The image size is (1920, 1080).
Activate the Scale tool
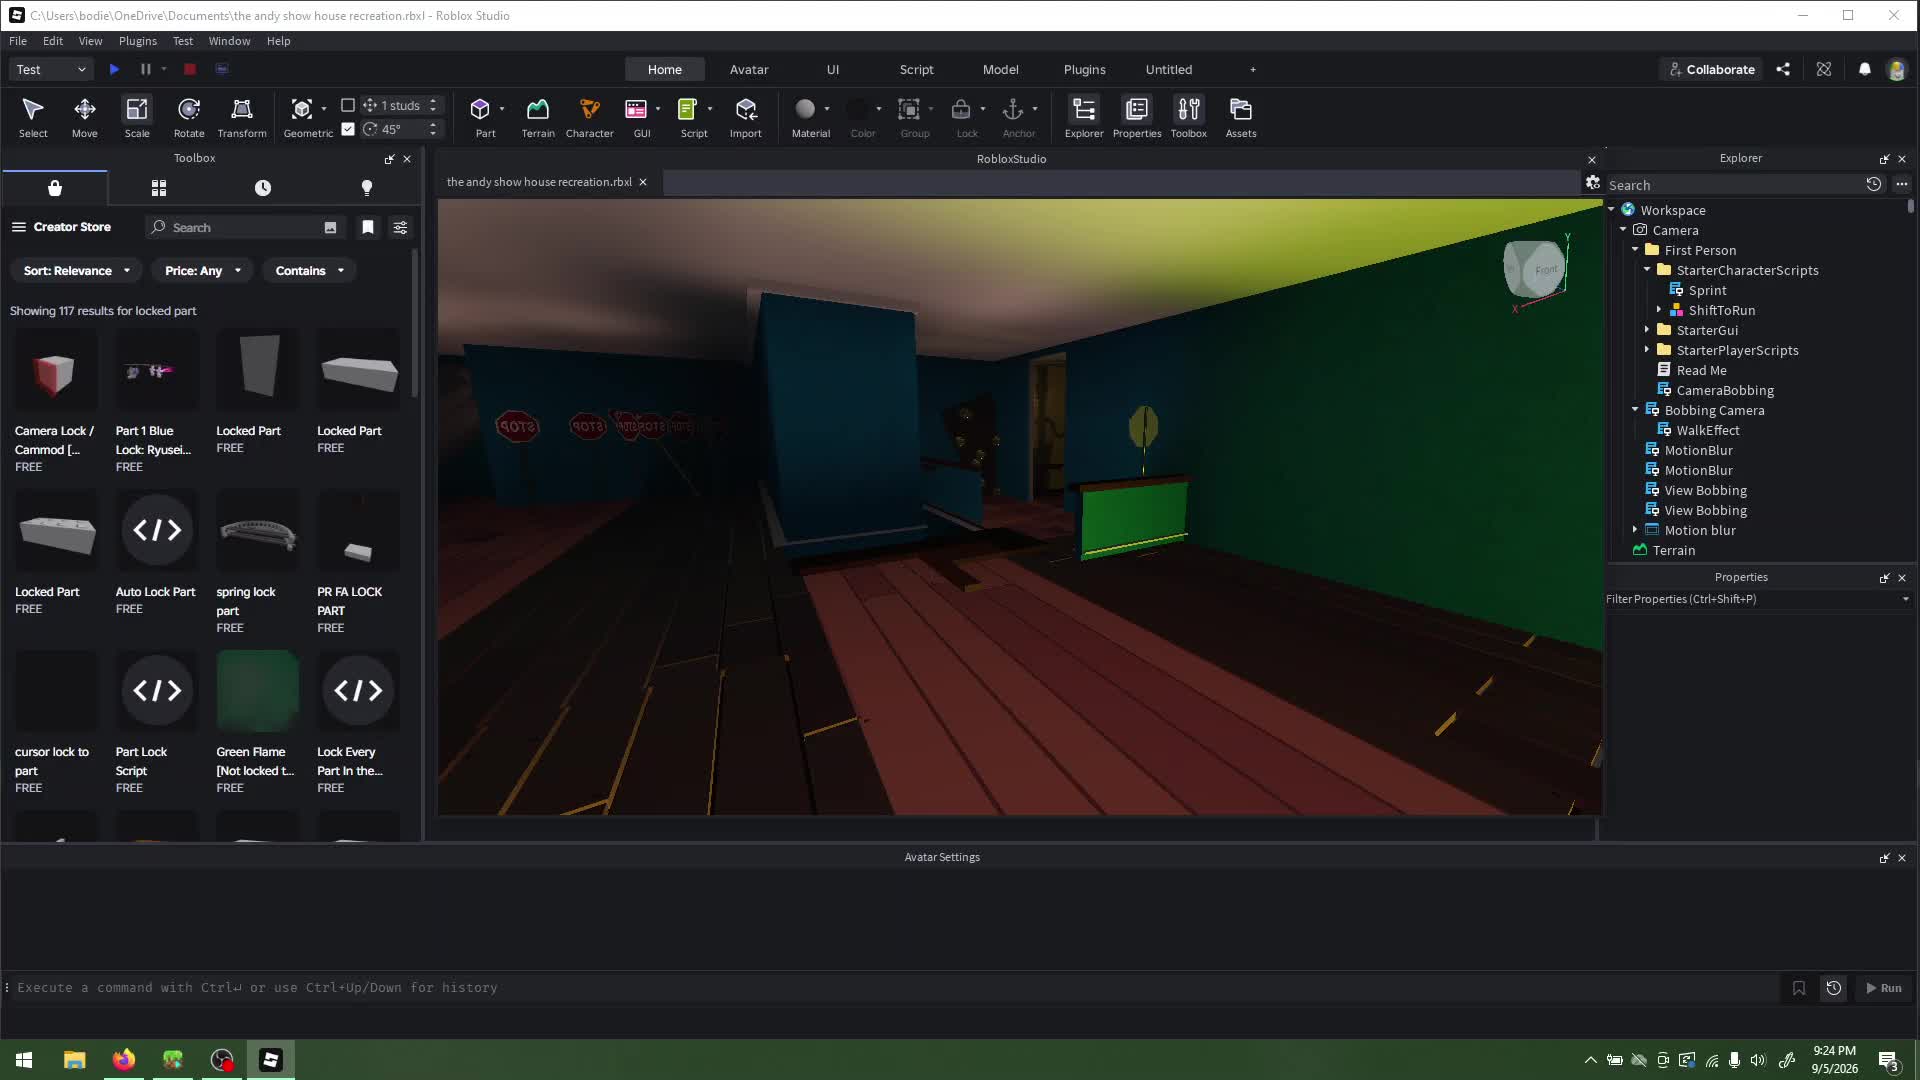[x=137, y=117]
